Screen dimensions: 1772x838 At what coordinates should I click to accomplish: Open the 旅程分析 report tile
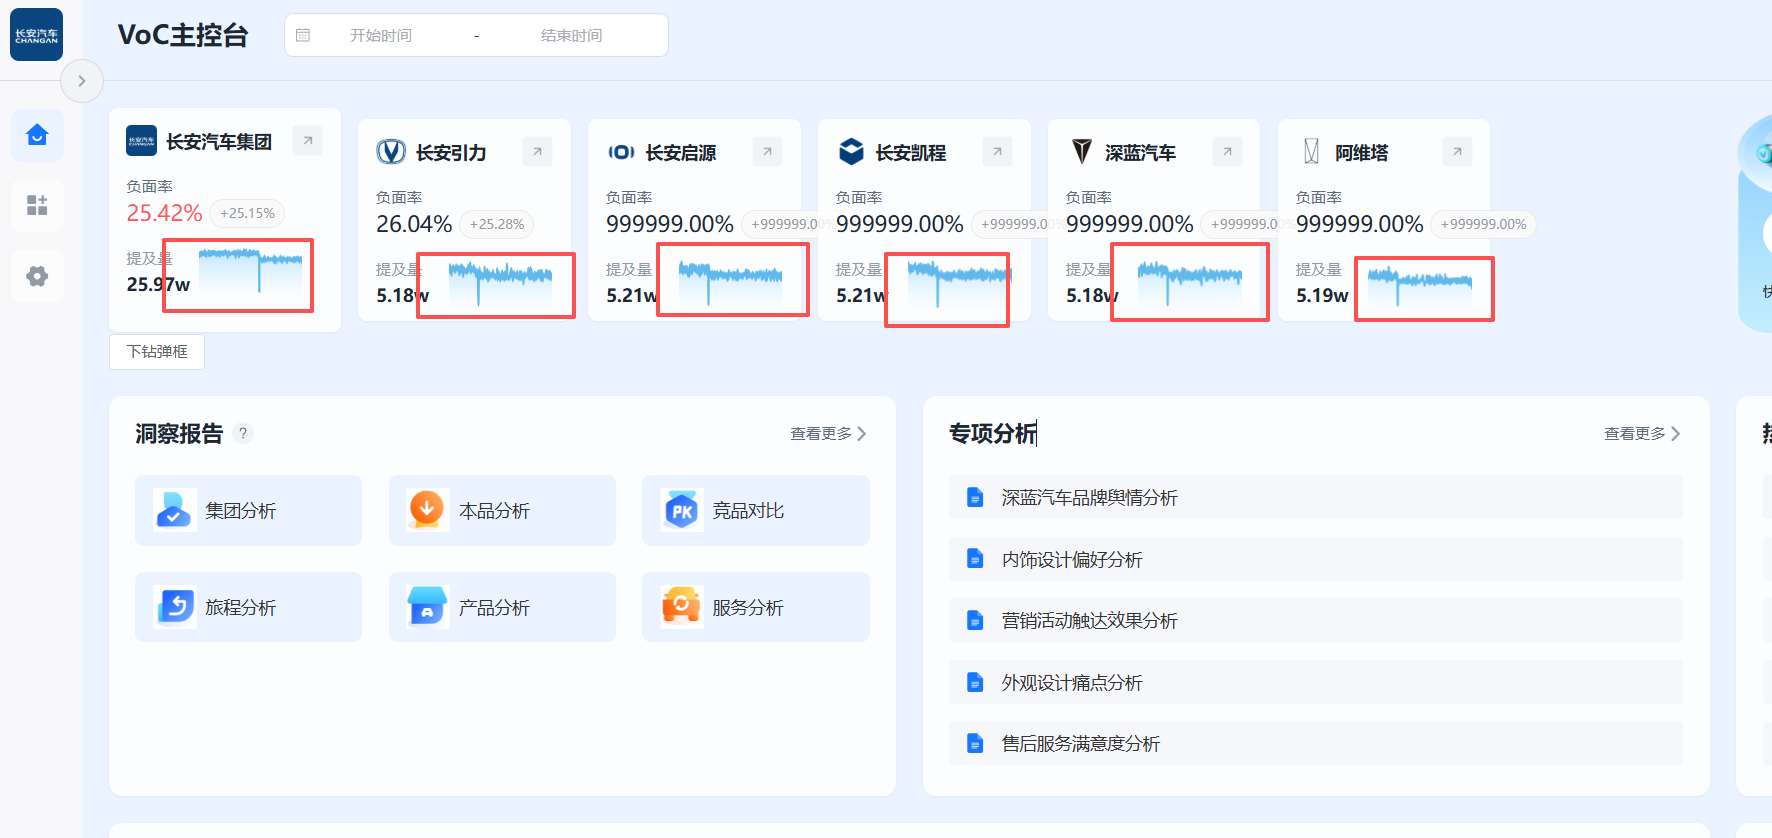pos(248,607)
